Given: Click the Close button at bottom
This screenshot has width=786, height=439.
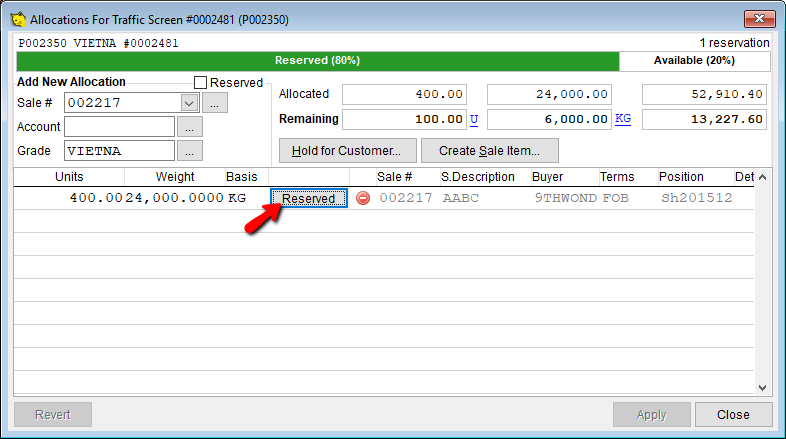Looking at the screenshot, I should [733, 414].
